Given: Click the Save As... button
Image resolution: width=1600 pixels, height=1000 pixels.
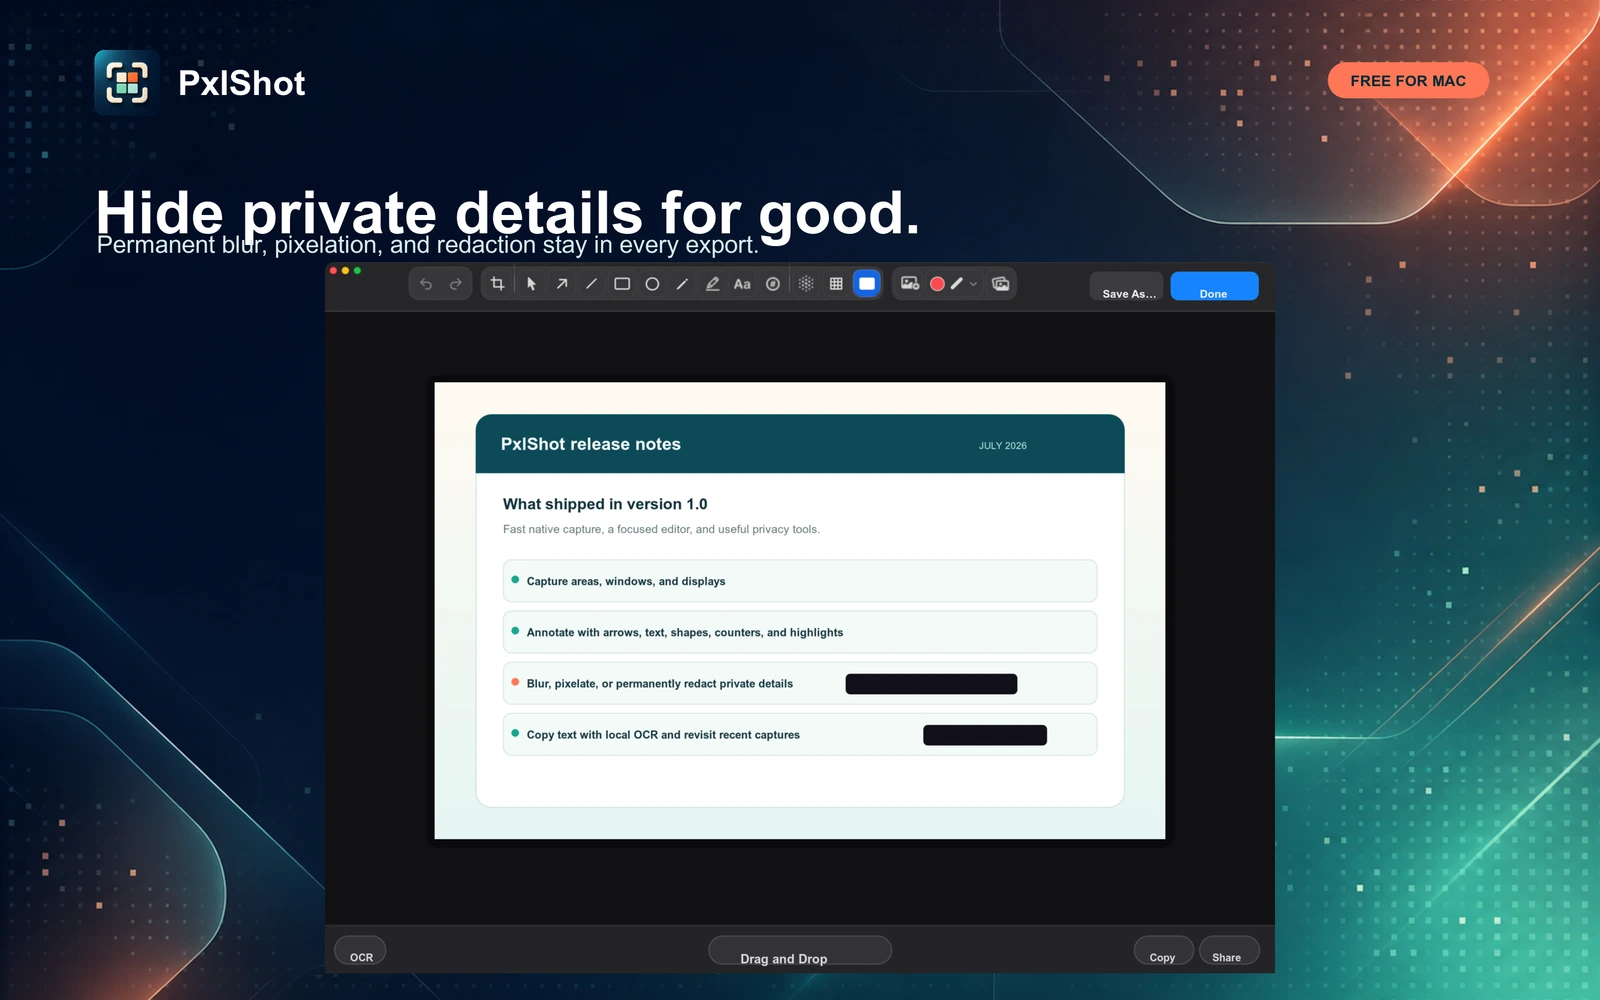Looking at the screenshot, I should pyautogui.click(x=1127, y=287).
